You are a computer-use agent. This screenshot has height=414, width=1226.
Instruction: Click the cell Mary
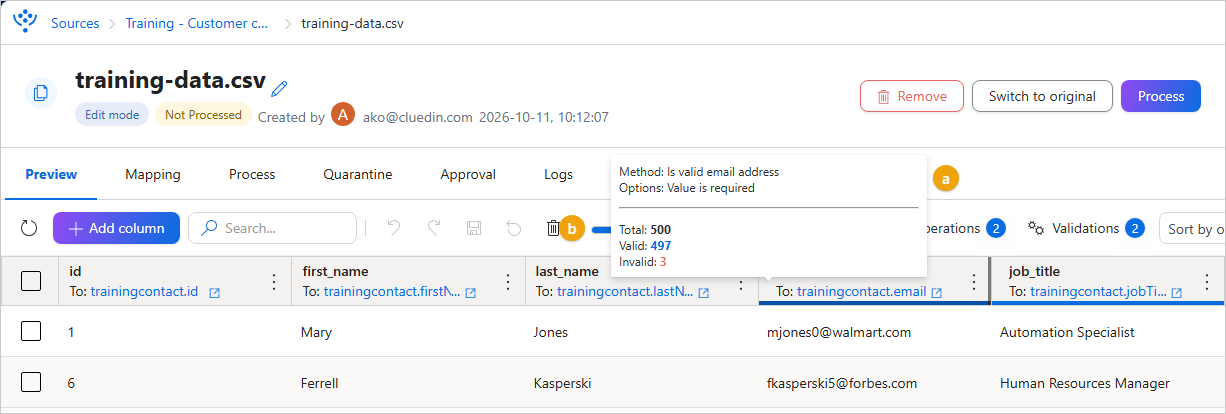tap(317, 332)
